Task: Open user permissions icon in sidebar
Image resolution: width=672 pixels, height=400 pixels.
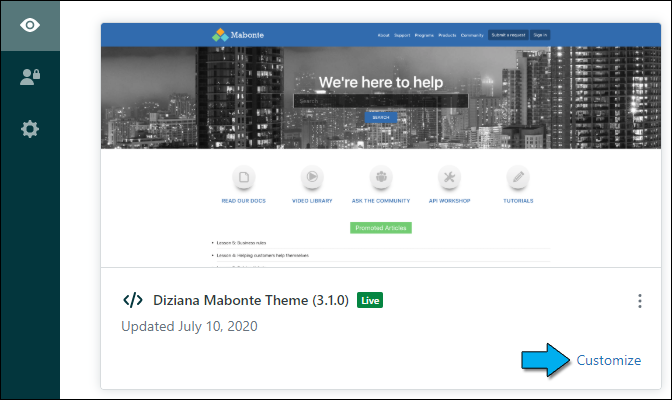Action: (x=30, y=77)
